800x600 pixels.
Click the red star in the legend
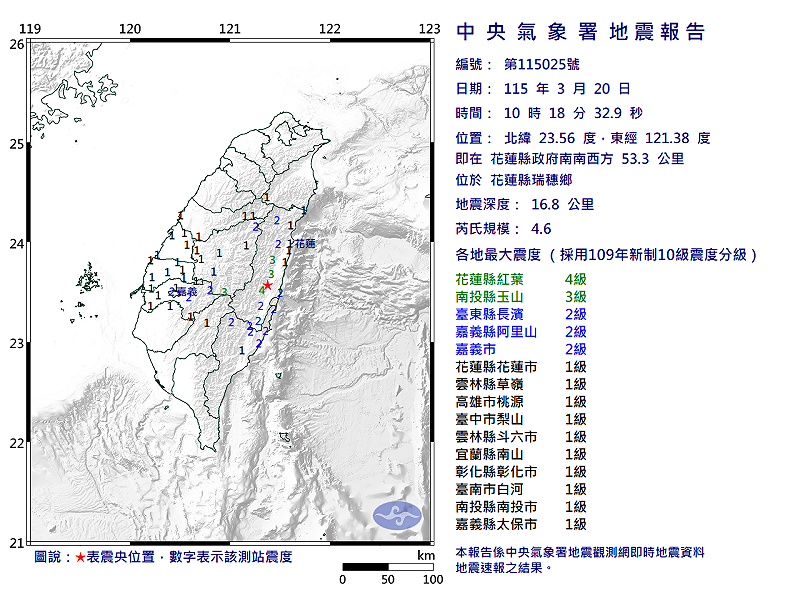click(82, 557)
